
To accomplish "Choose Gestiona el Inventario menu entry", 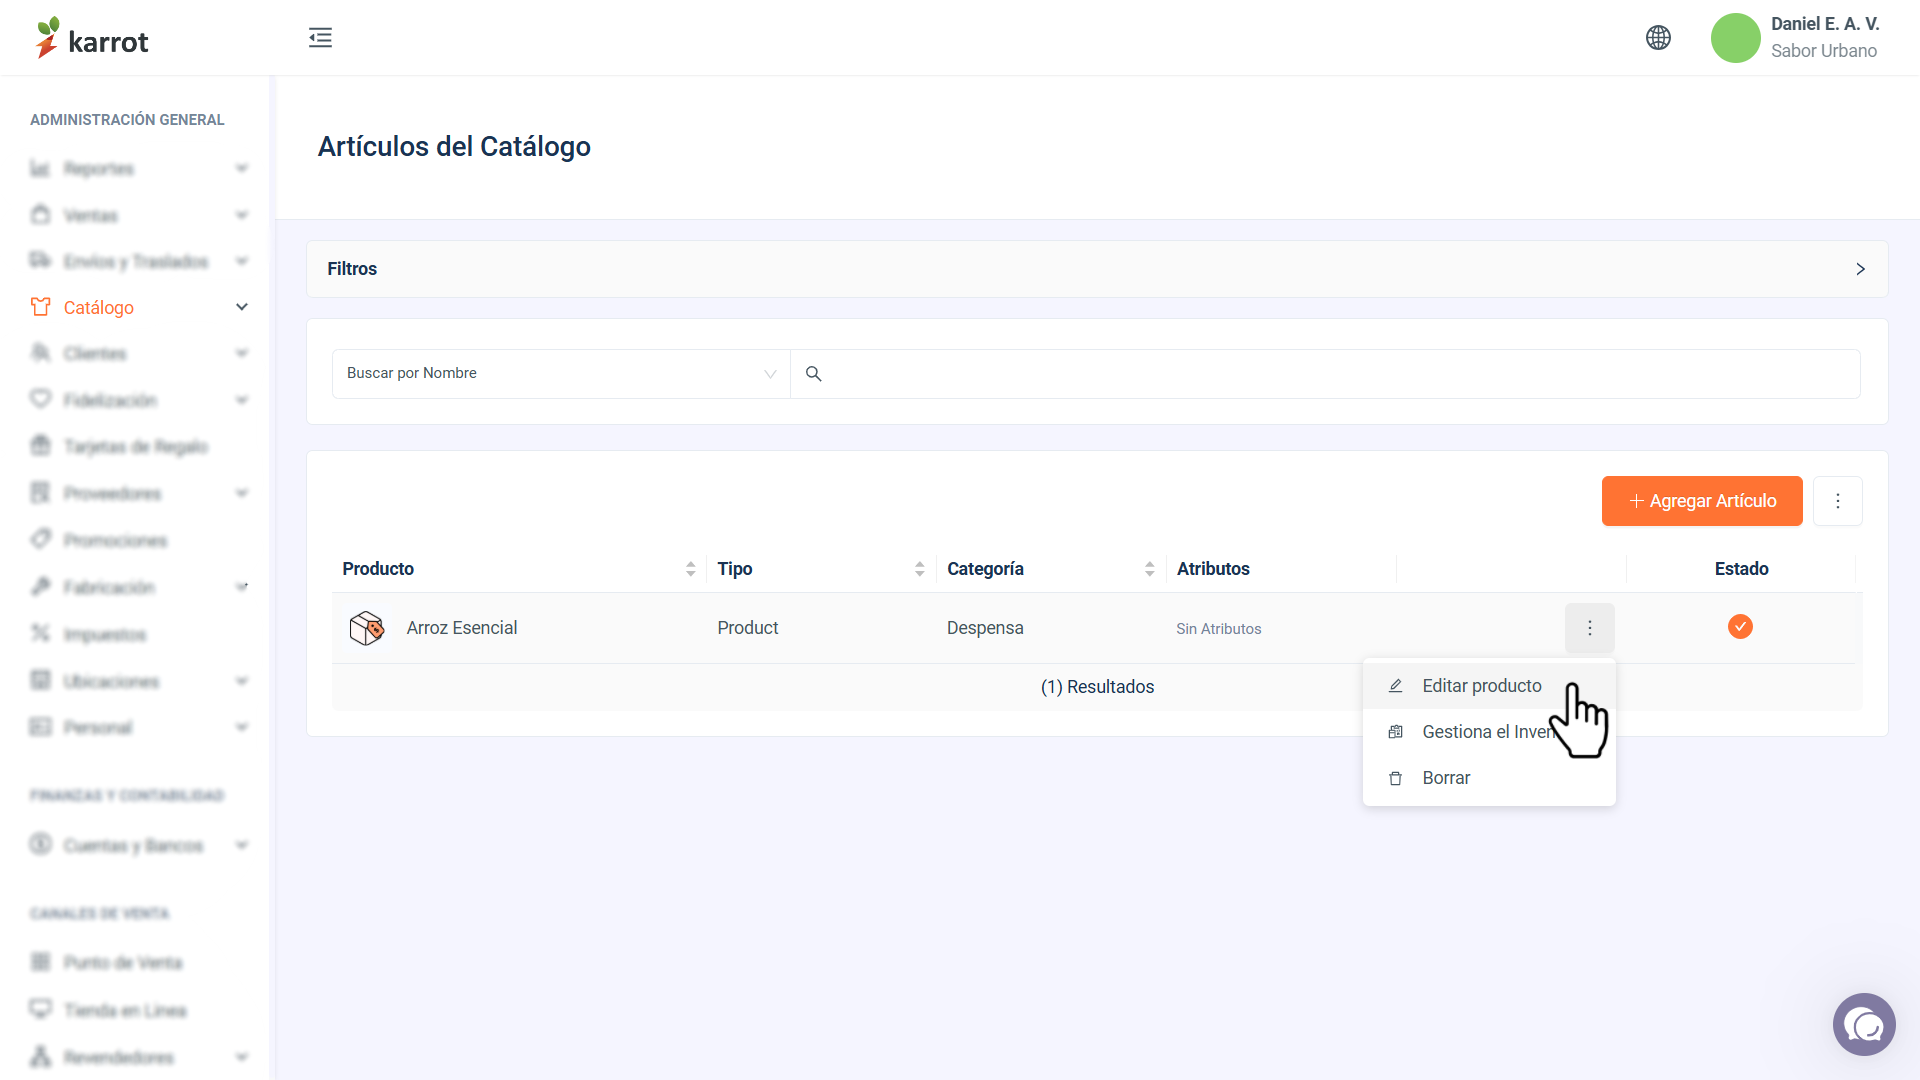I will click(1489, 732).
